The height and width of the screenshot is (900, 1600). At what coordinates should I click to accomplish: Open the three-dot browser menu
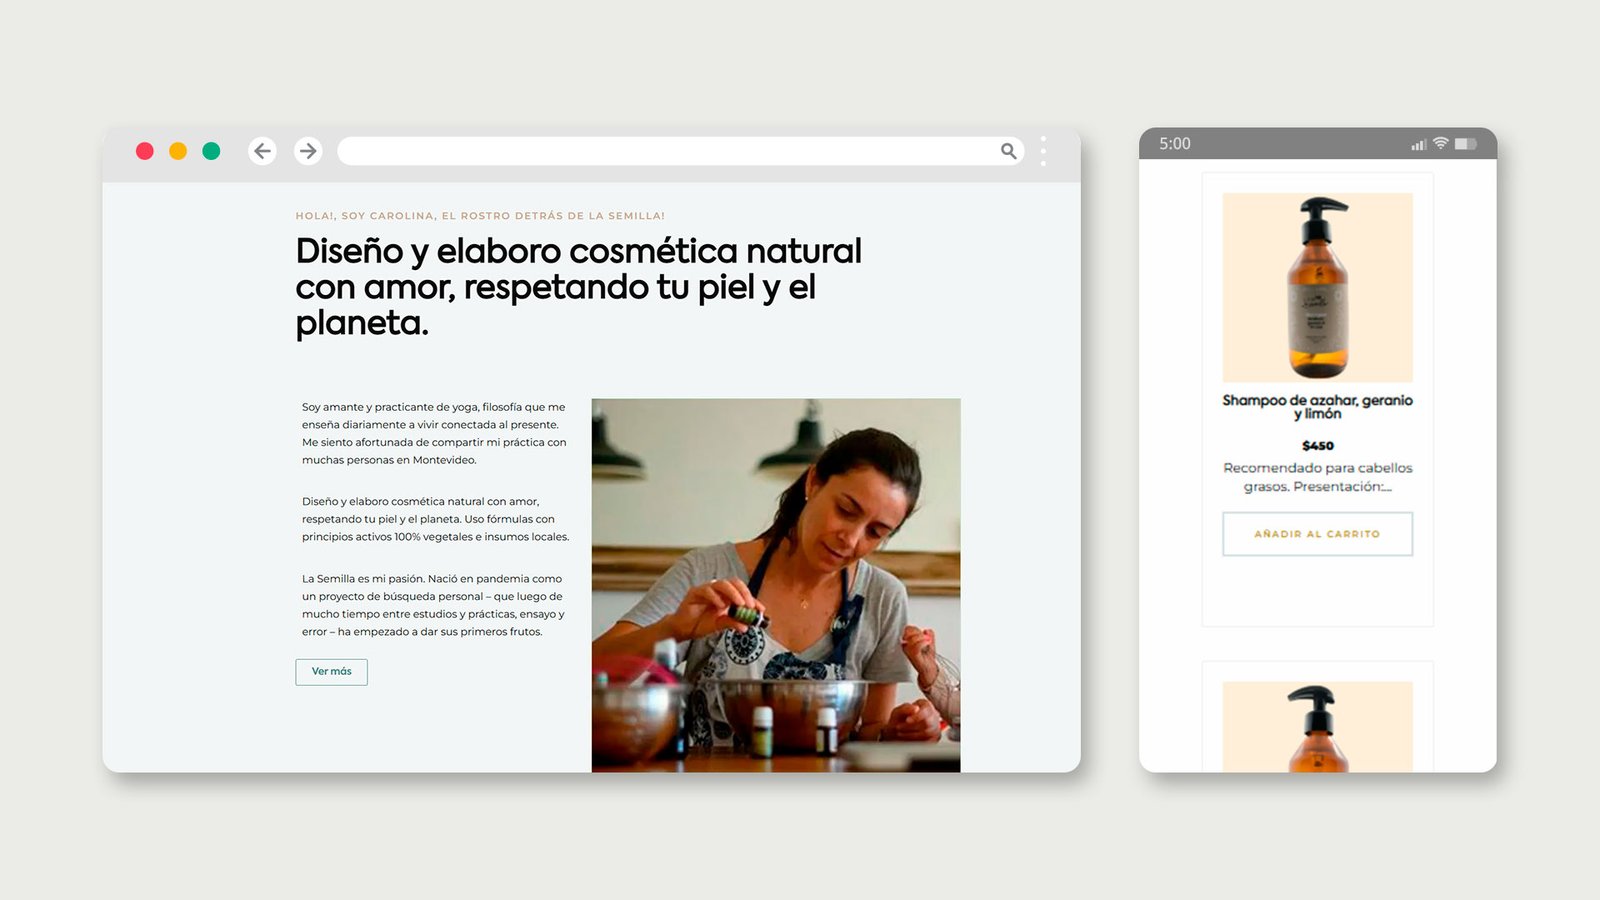pos(1043,151)
